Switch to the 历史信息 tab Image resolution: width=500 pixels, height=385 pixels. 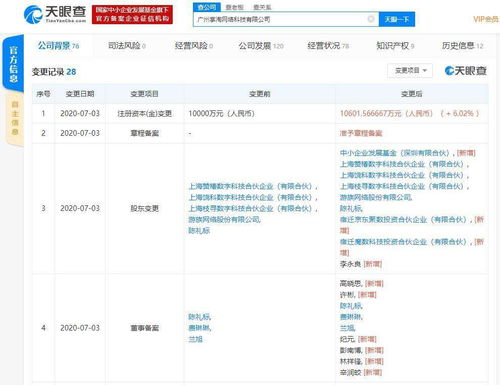463,46
